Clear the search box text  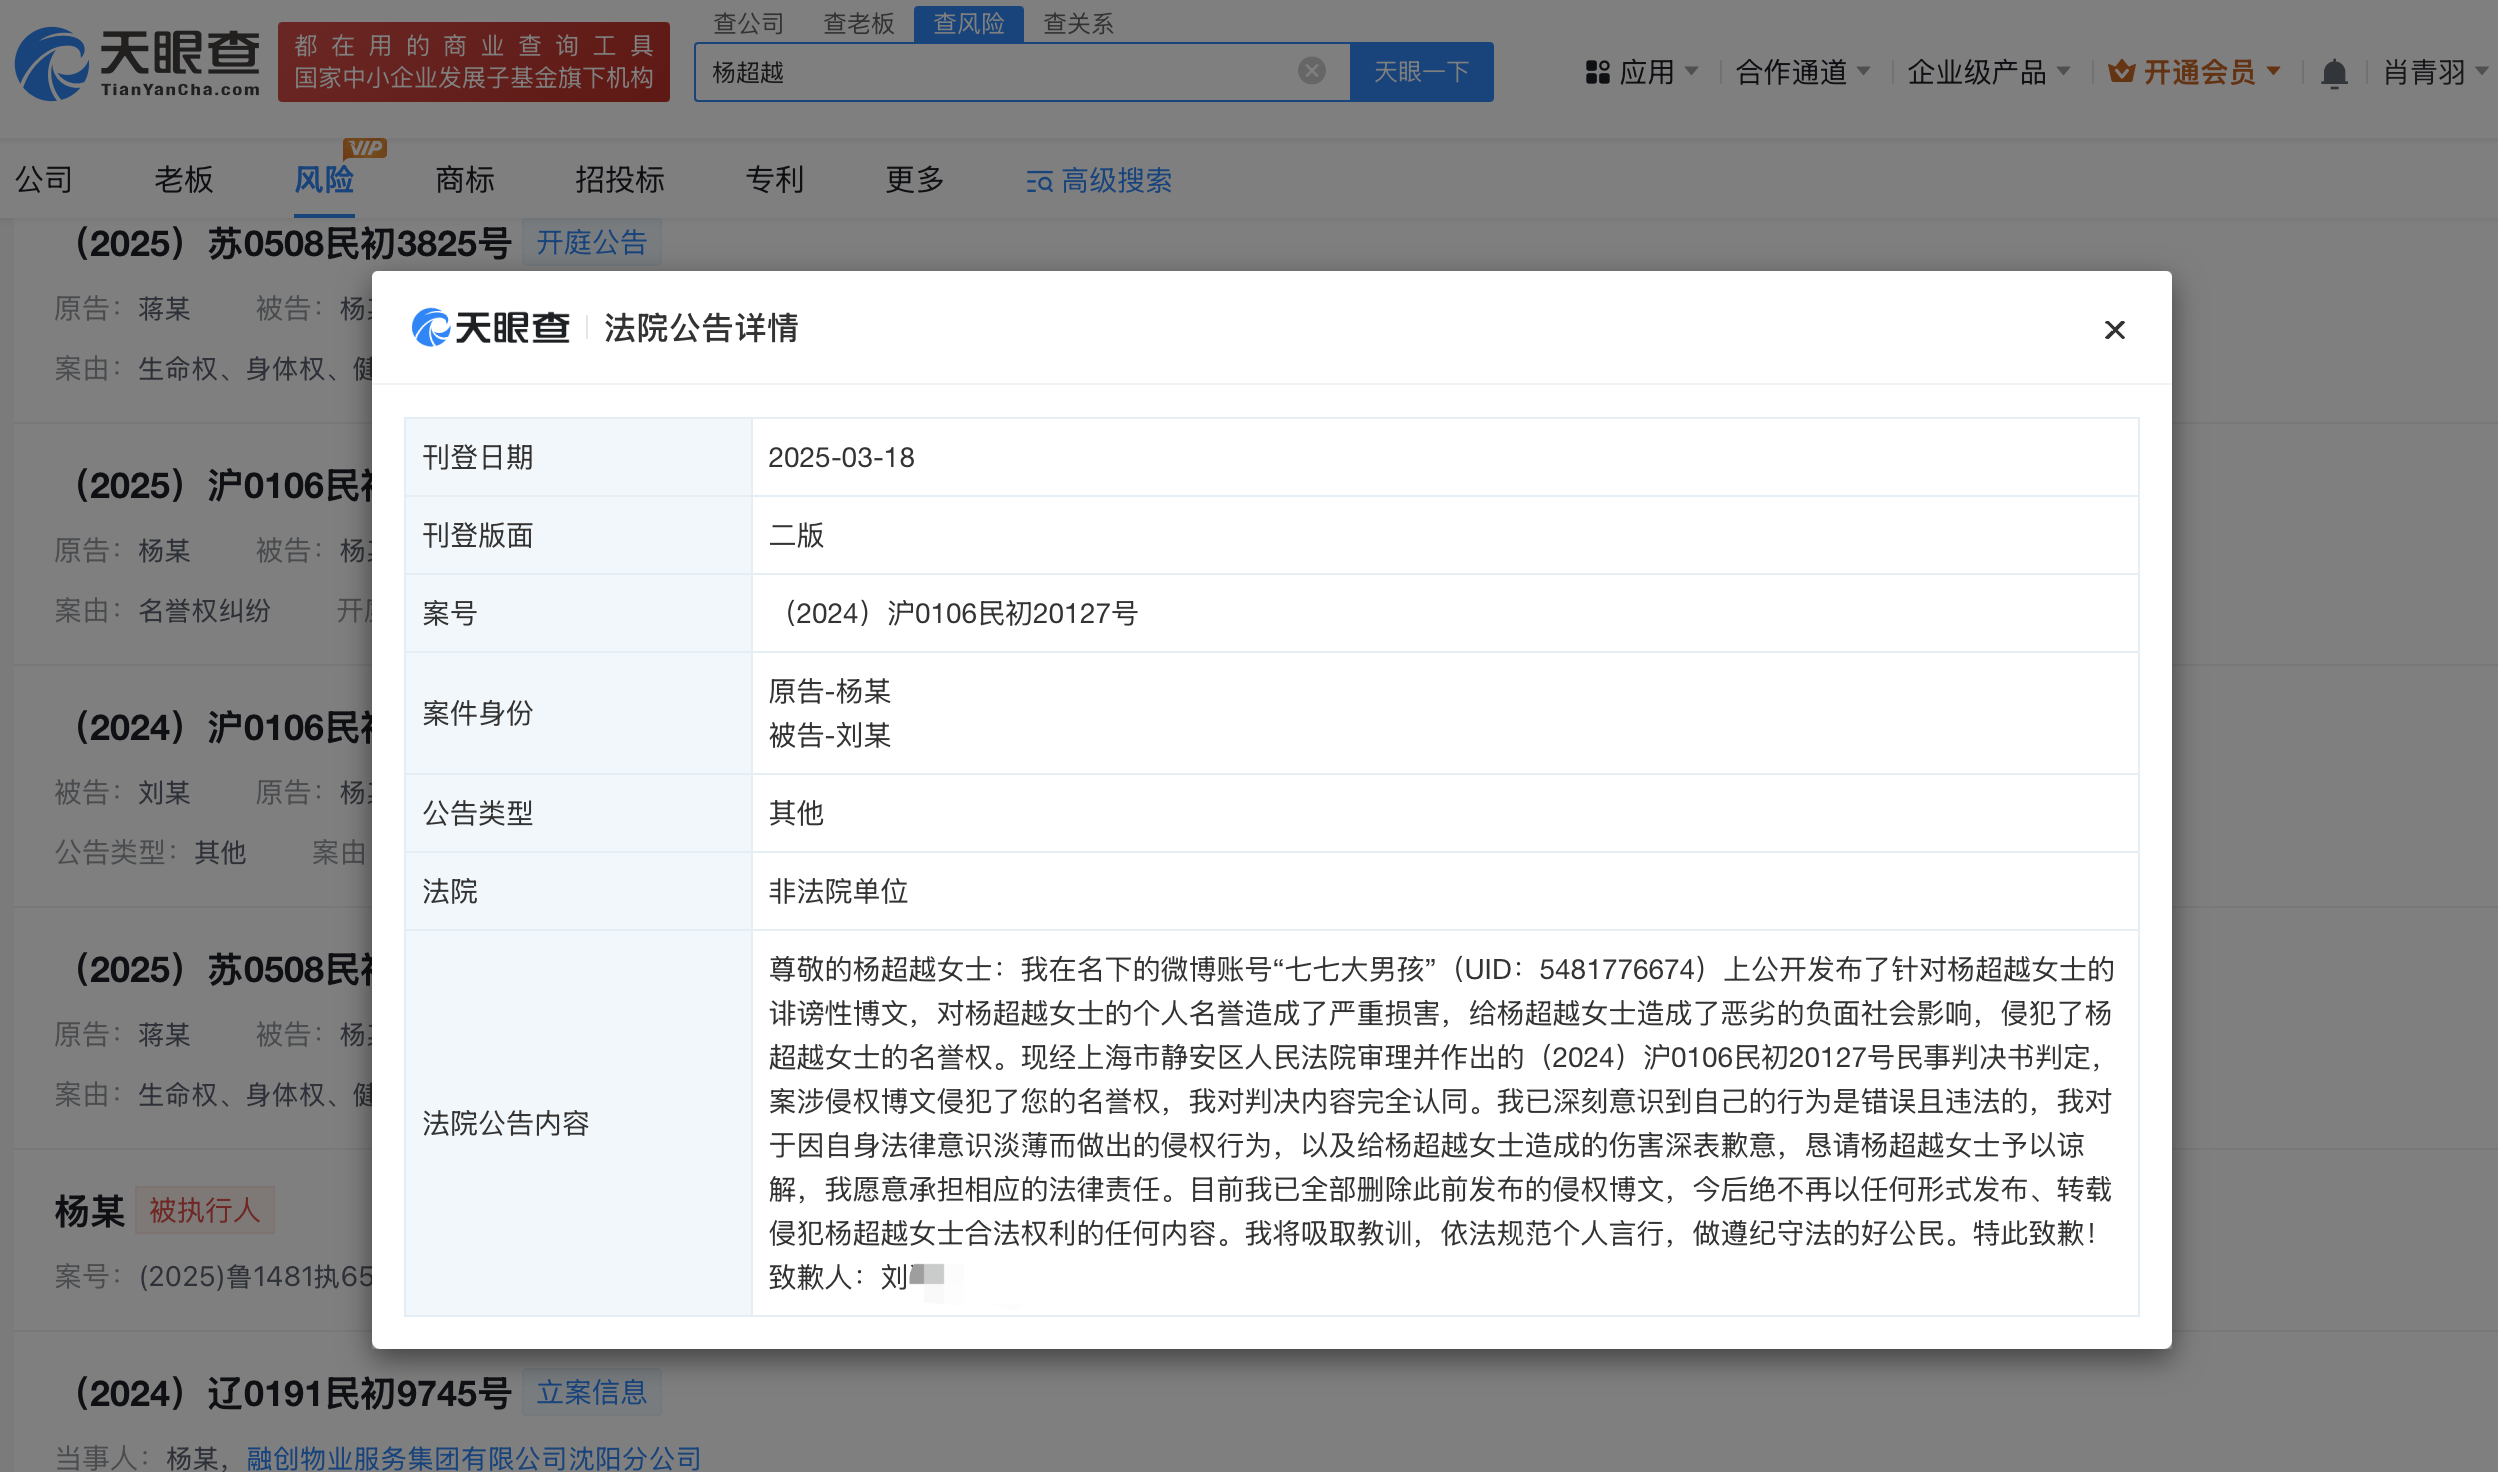[x=1311, y=71]
